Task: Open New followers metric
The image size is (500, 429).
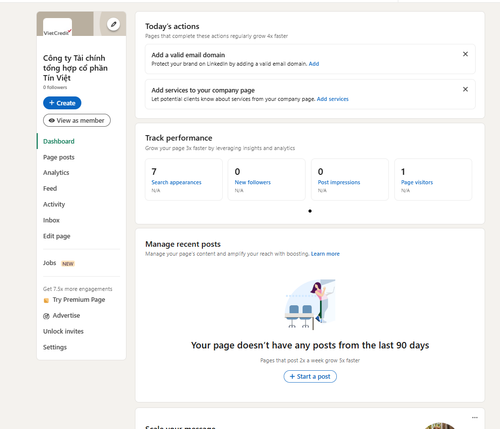Action: coord(253,182)
